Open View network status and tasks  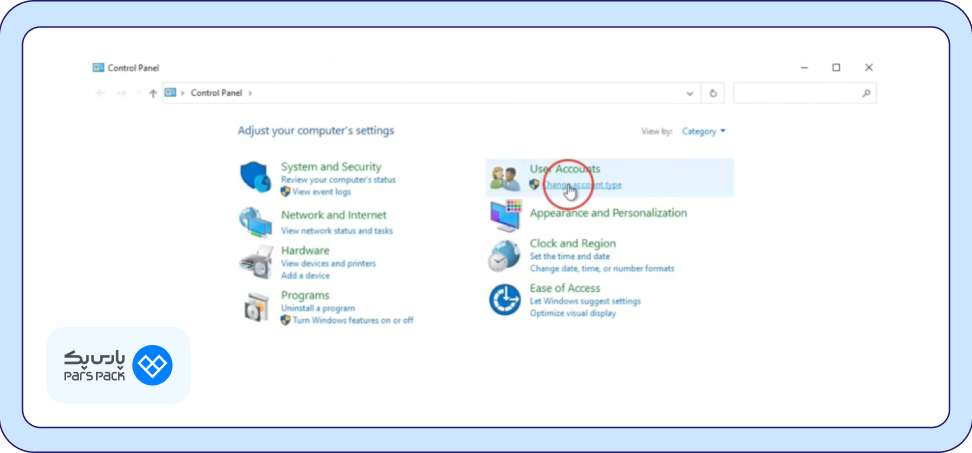pyautogui.click(x=337, y=230)
